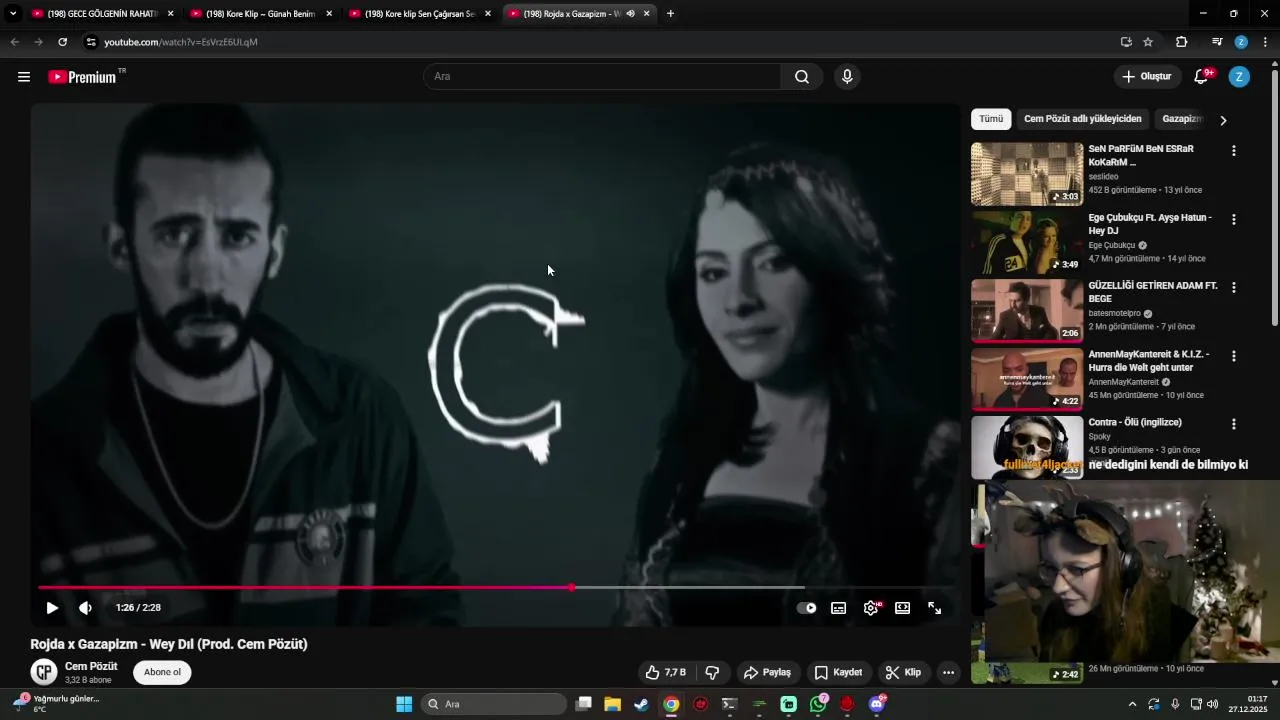
Task: Open options menu for AnnenMayKantereit video
Action: [x=1233, y=356]
